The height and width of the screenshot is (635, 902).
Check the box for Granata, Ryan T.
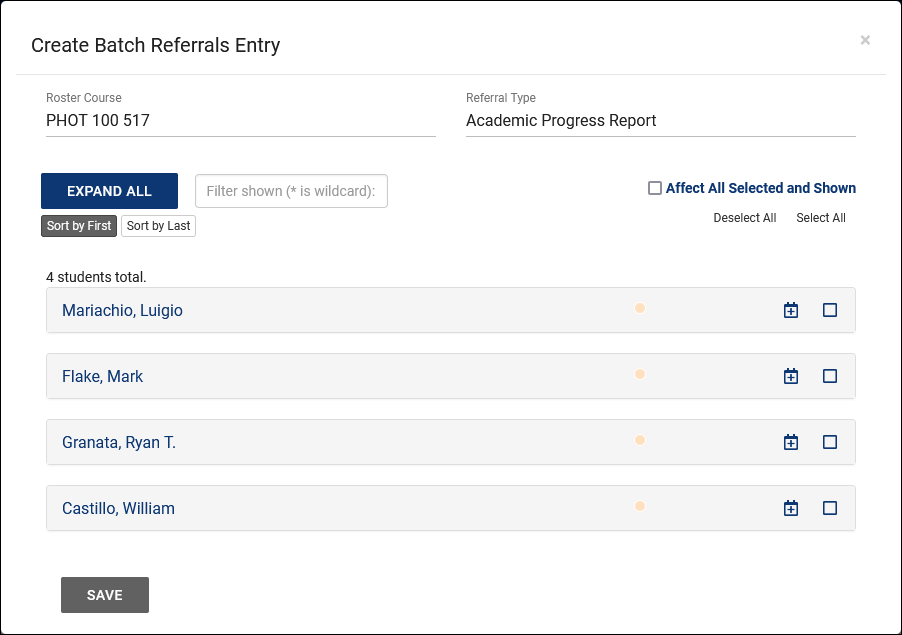pyautogui.click(x=829, y=442)
